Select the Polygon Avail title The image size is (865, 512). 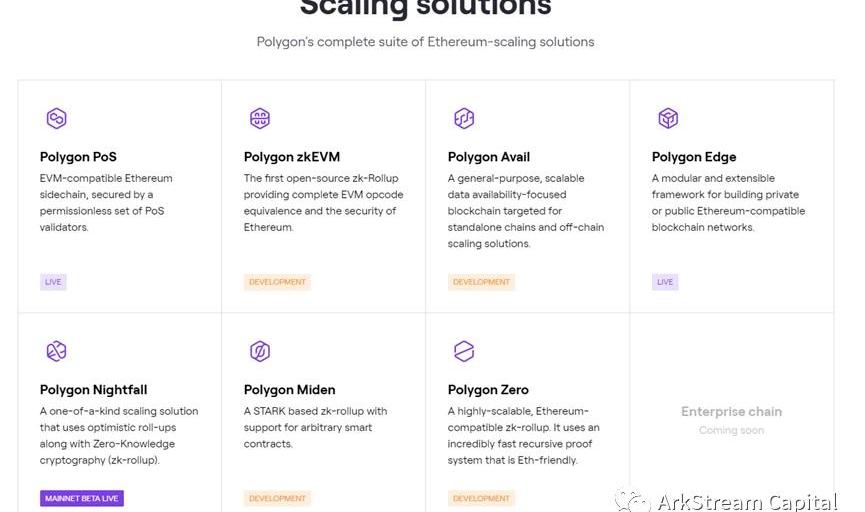[489, 157]
